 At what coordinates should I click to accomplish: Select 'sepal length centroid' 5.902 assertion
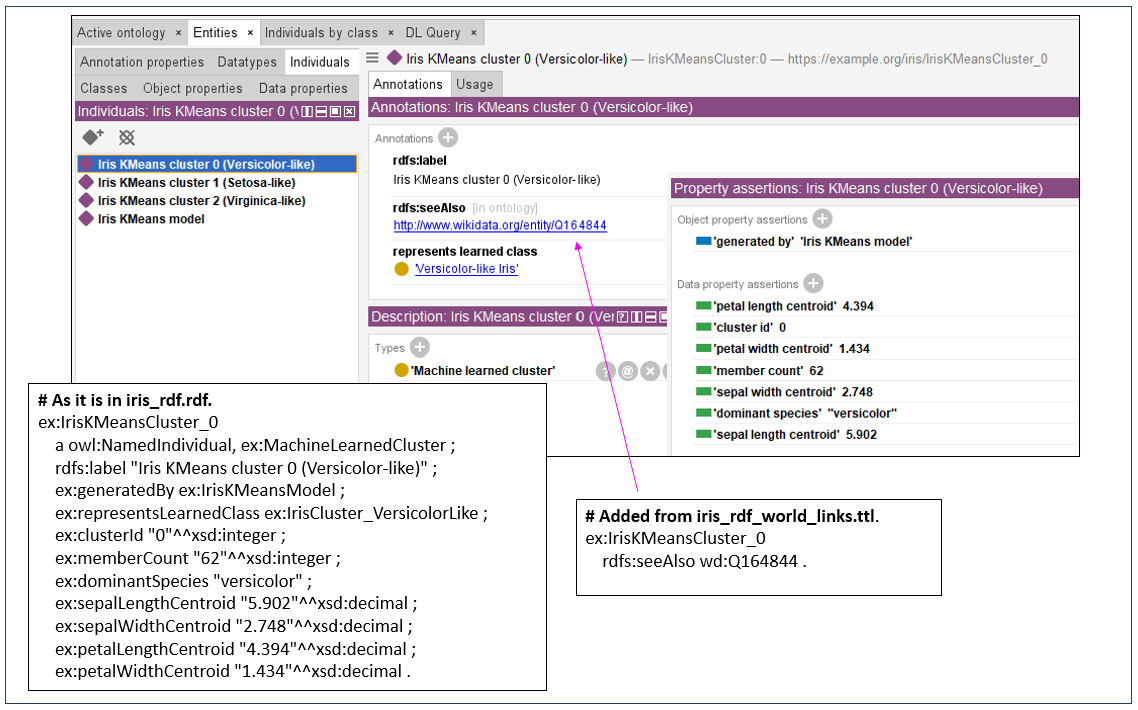[795, 435]
